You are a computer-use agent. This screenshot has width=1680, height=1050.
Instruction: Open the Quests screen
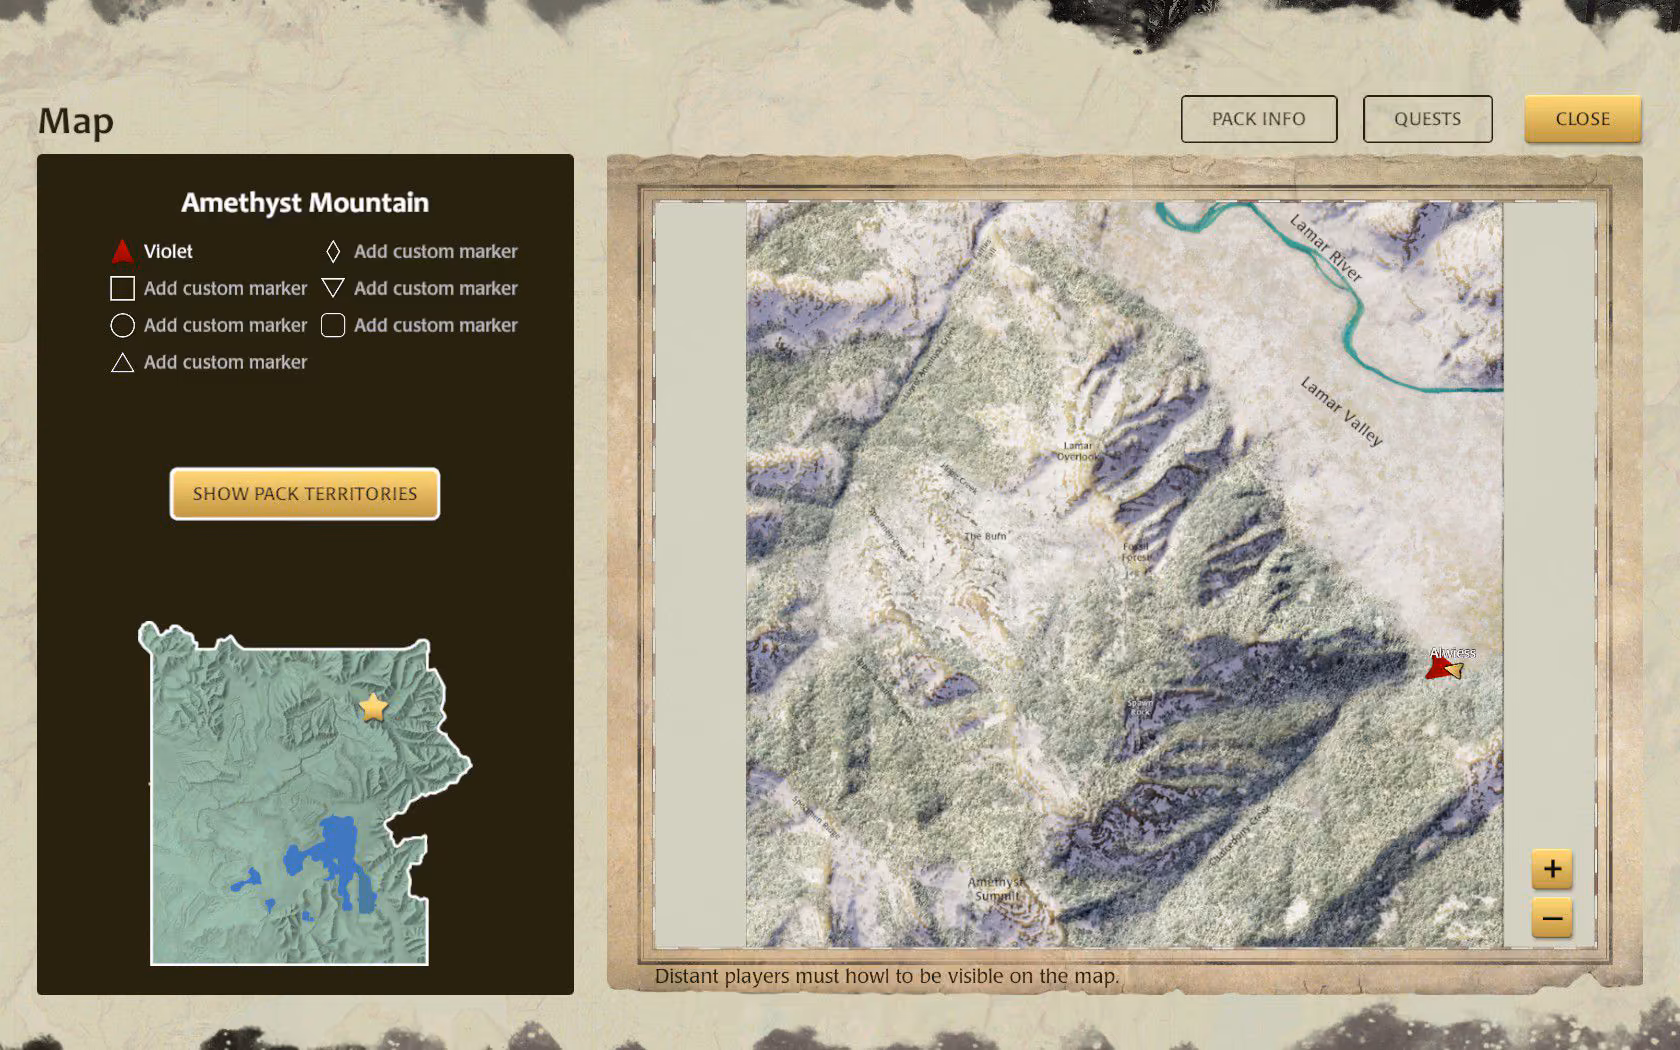pyautogui.click(x=1428, y=119)
